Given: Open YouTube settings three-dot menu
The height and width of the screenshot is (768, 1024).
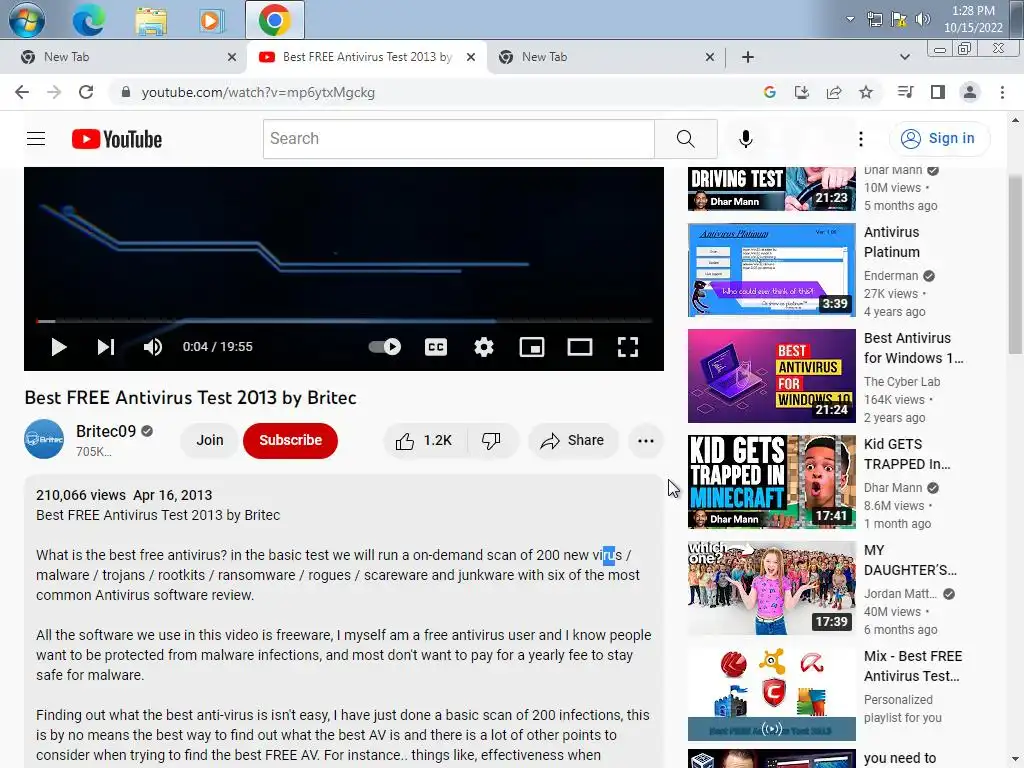Looking at the screenshot, I should tap(861, 138).
